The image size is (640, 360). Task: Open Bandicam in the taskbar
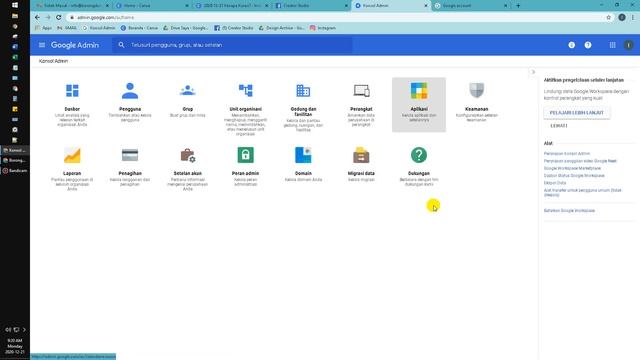click(x=15, y=171)
